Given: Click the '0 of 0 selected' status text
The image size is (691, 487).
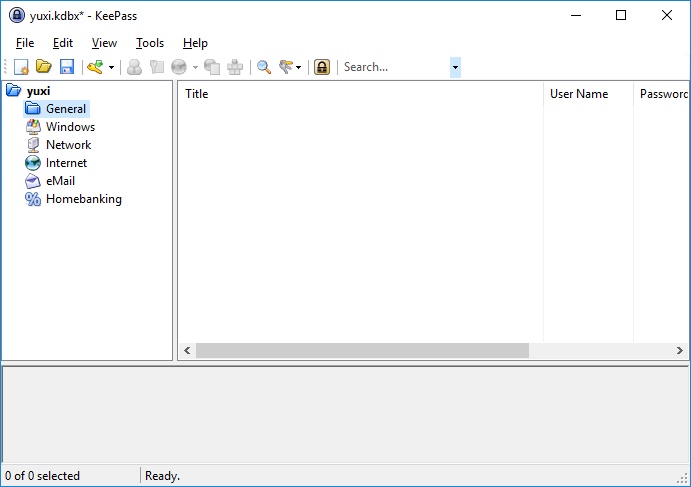Looking at the screenshot, I should point(42,476).
